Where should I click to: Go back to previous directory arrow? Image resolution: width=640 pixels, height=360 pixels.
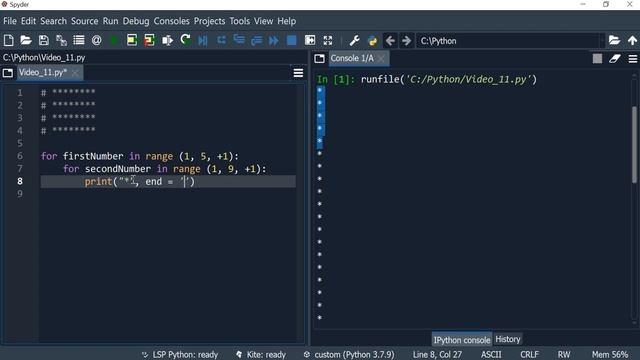tap(390, 41)
